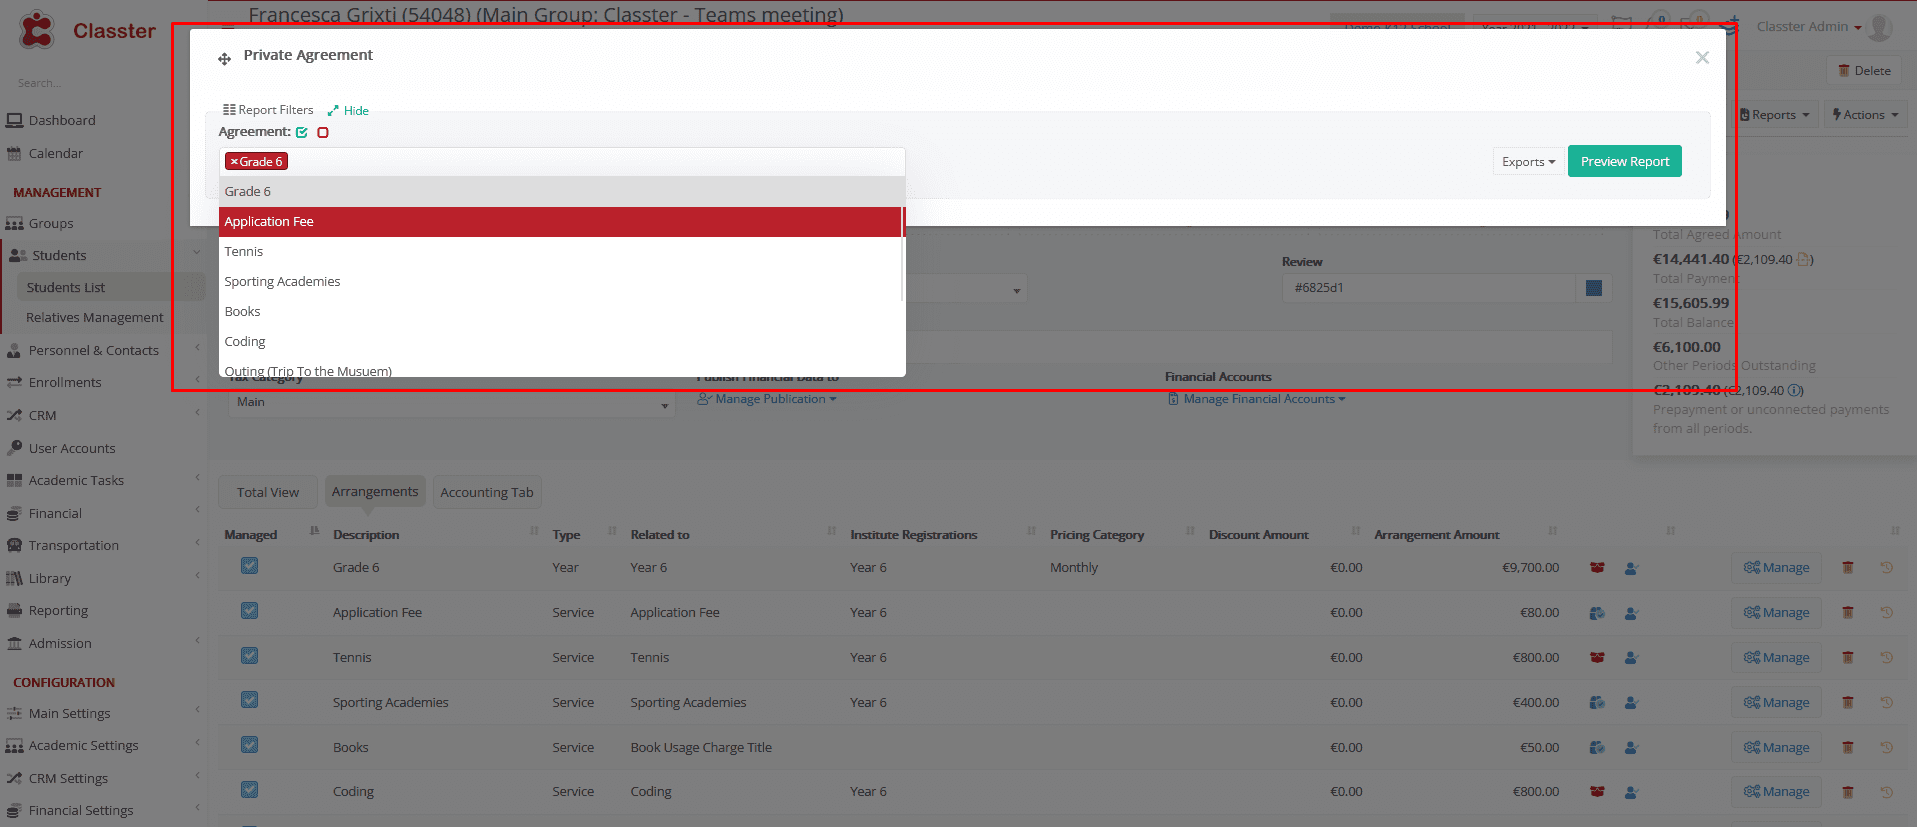Click the history icon in the Grade 6 row
This screenshot has height=827, width=1917.
(1887, 567)
